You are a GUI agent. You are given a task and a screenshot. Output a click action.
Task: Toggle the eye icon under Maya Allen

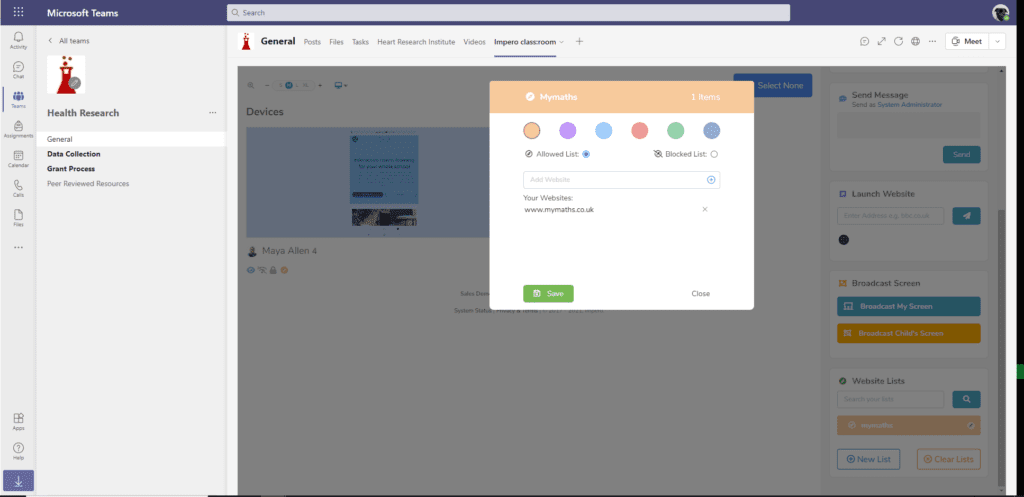tap(251, 270)
